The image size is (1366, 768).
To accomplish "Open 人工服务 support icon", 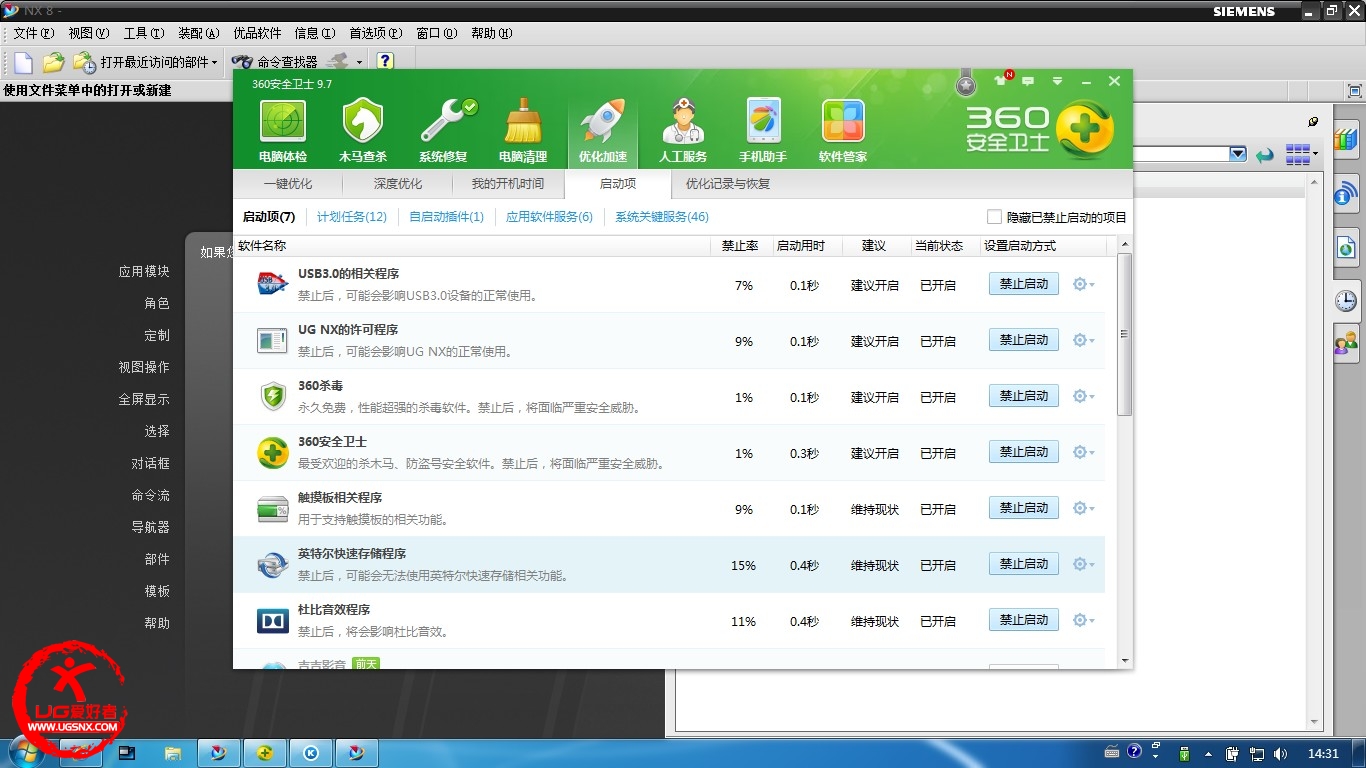I will point(683,130).
